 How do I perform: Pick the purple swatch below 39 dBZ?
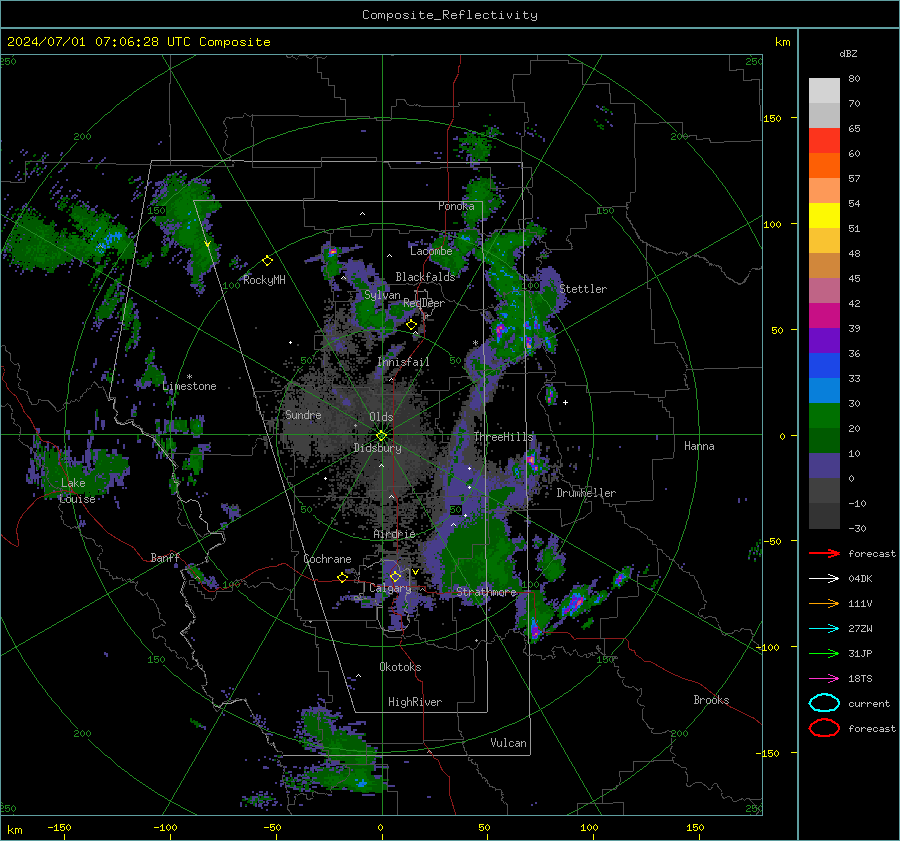pyautogui.click(x=824, y=340)
